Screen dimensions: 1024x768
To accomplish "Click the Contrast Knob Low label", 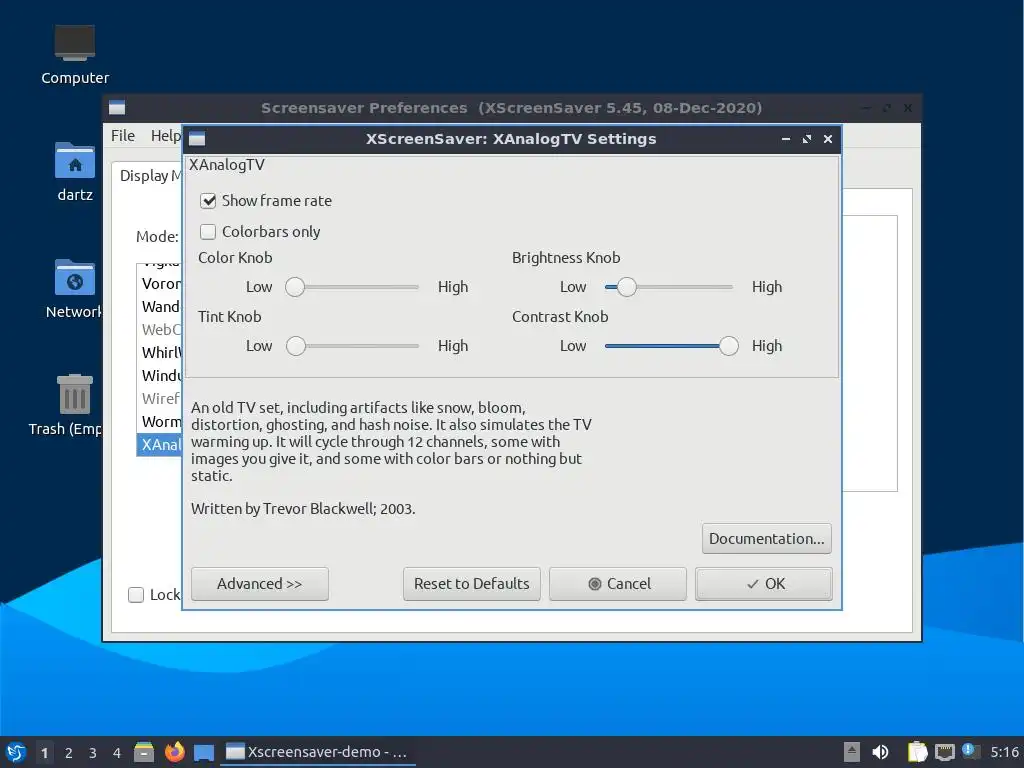I will coord(573,345).
